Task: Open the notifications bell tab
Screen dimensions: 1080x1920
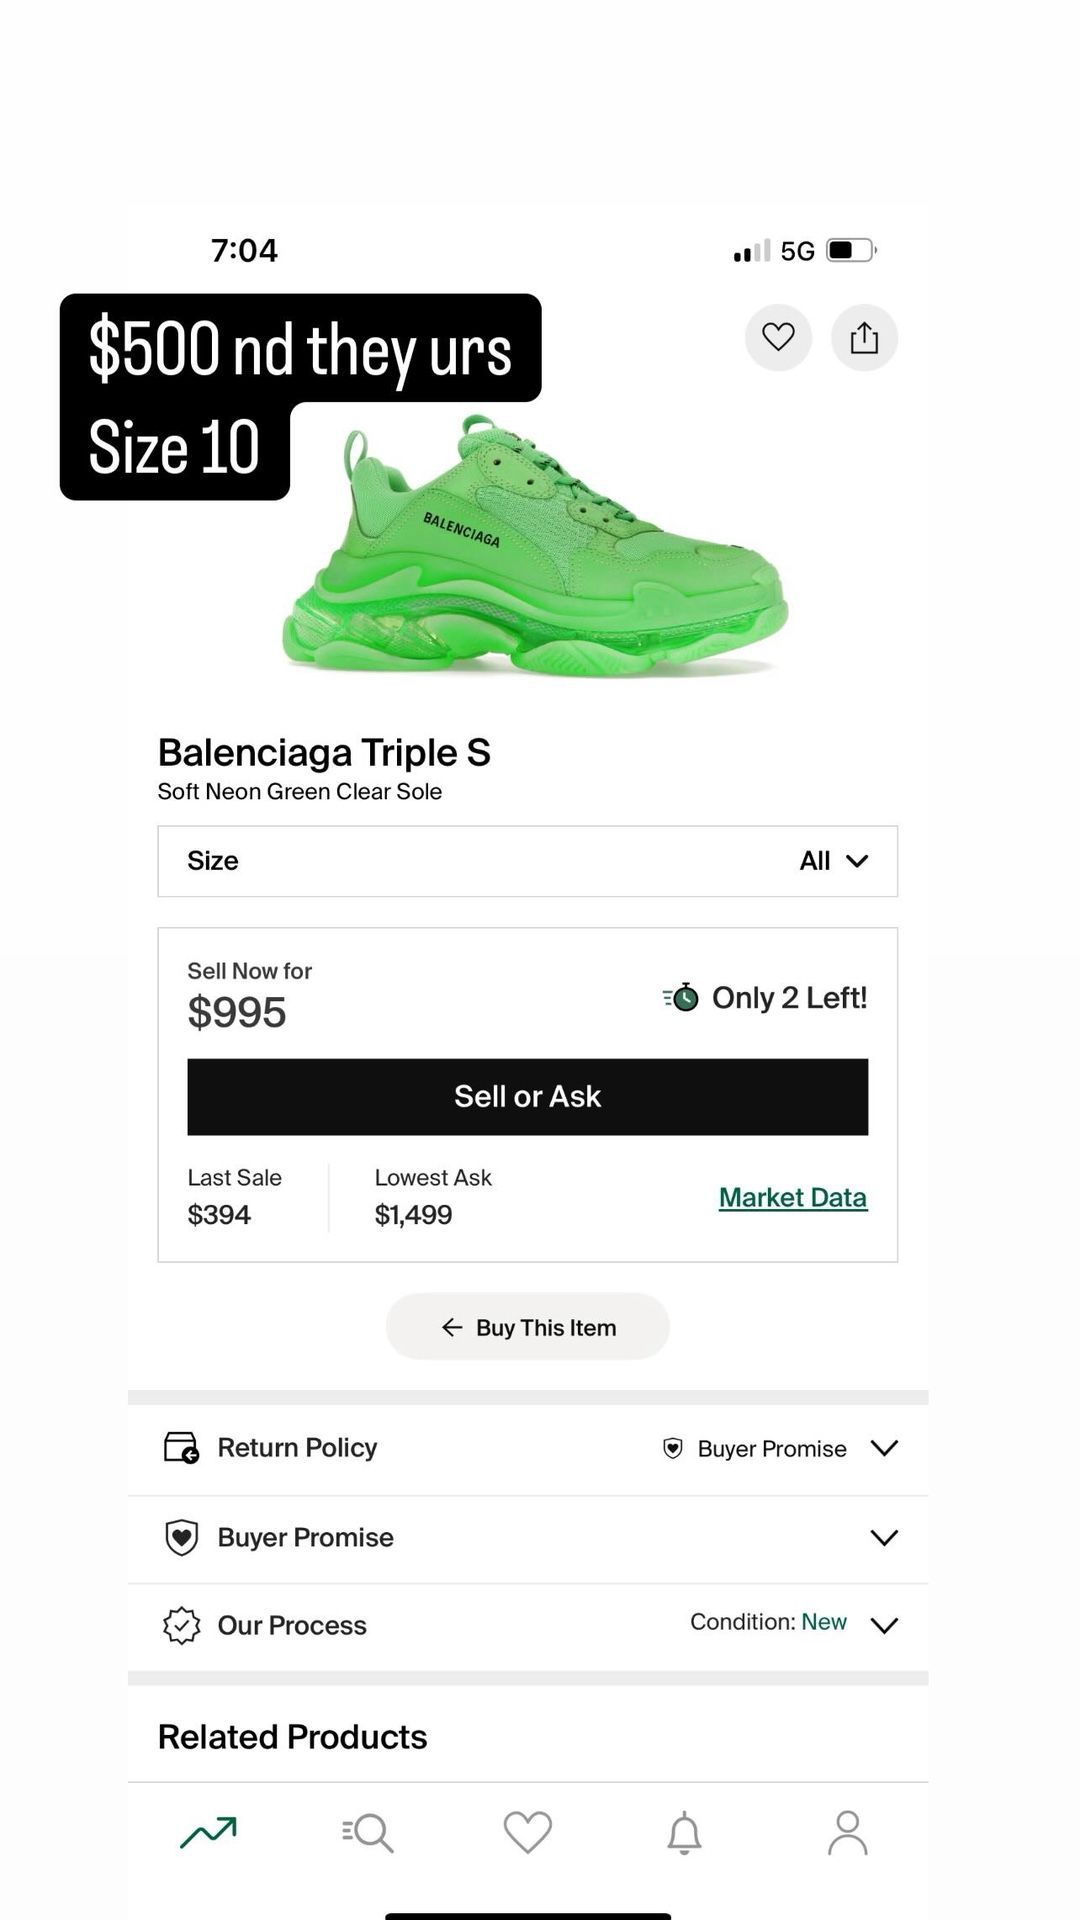Action: [x=685, y=1833]
